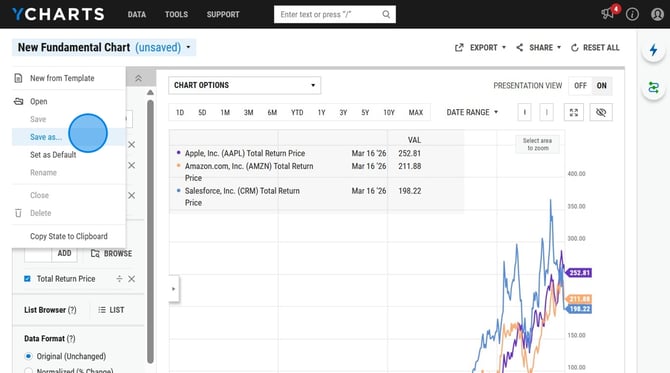Click the fullscreen expand chart icon
Screen dimensions: 670x373
point(573,112)
